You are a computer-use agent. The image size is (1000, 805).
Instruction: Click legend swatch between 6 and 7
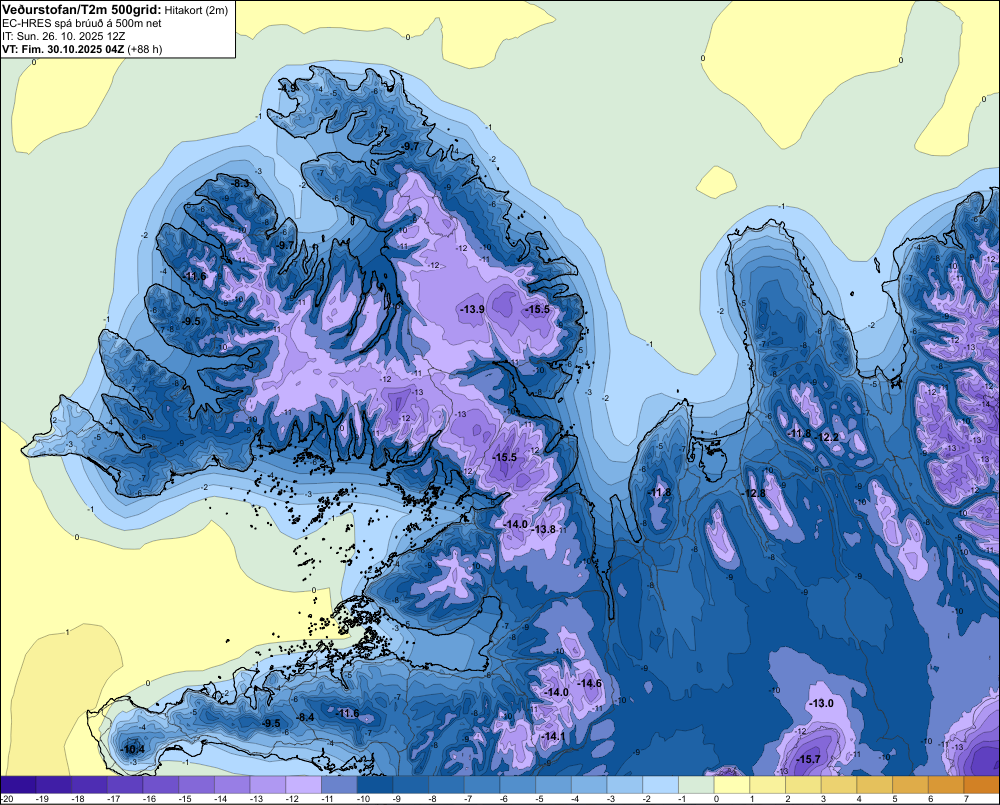[946, 785]
